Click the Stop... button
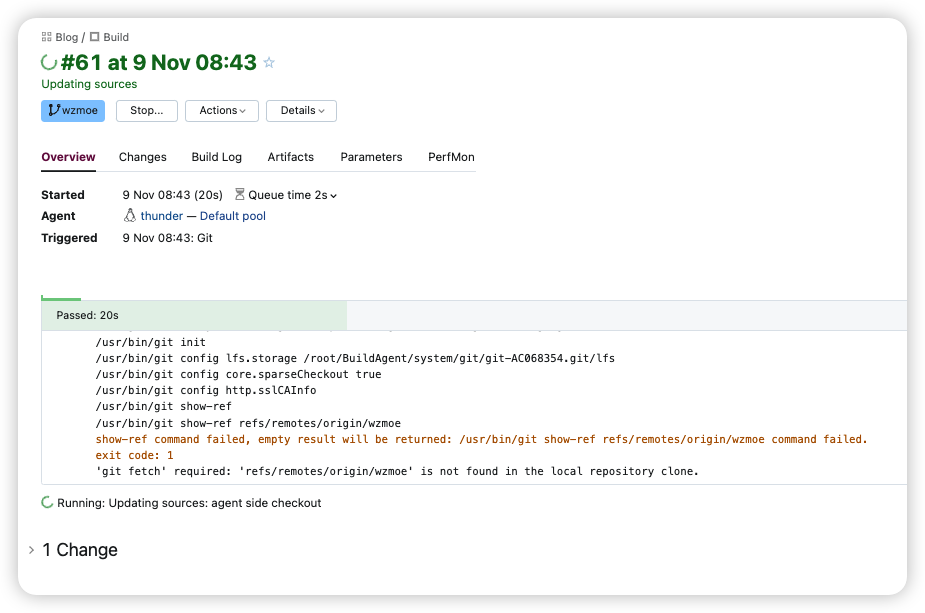Screen dimensions: 925x613 (x=147, y=111)
